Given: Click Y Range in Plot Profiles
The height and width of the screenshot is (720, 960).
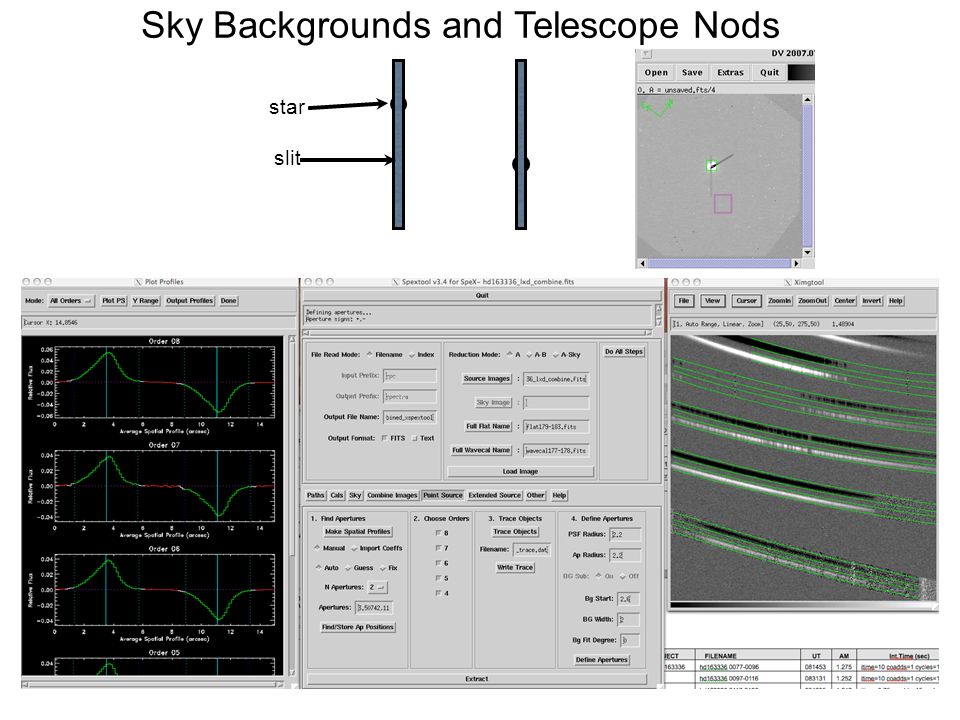Looking at the screenshot, I should click(x=146, y=301).
